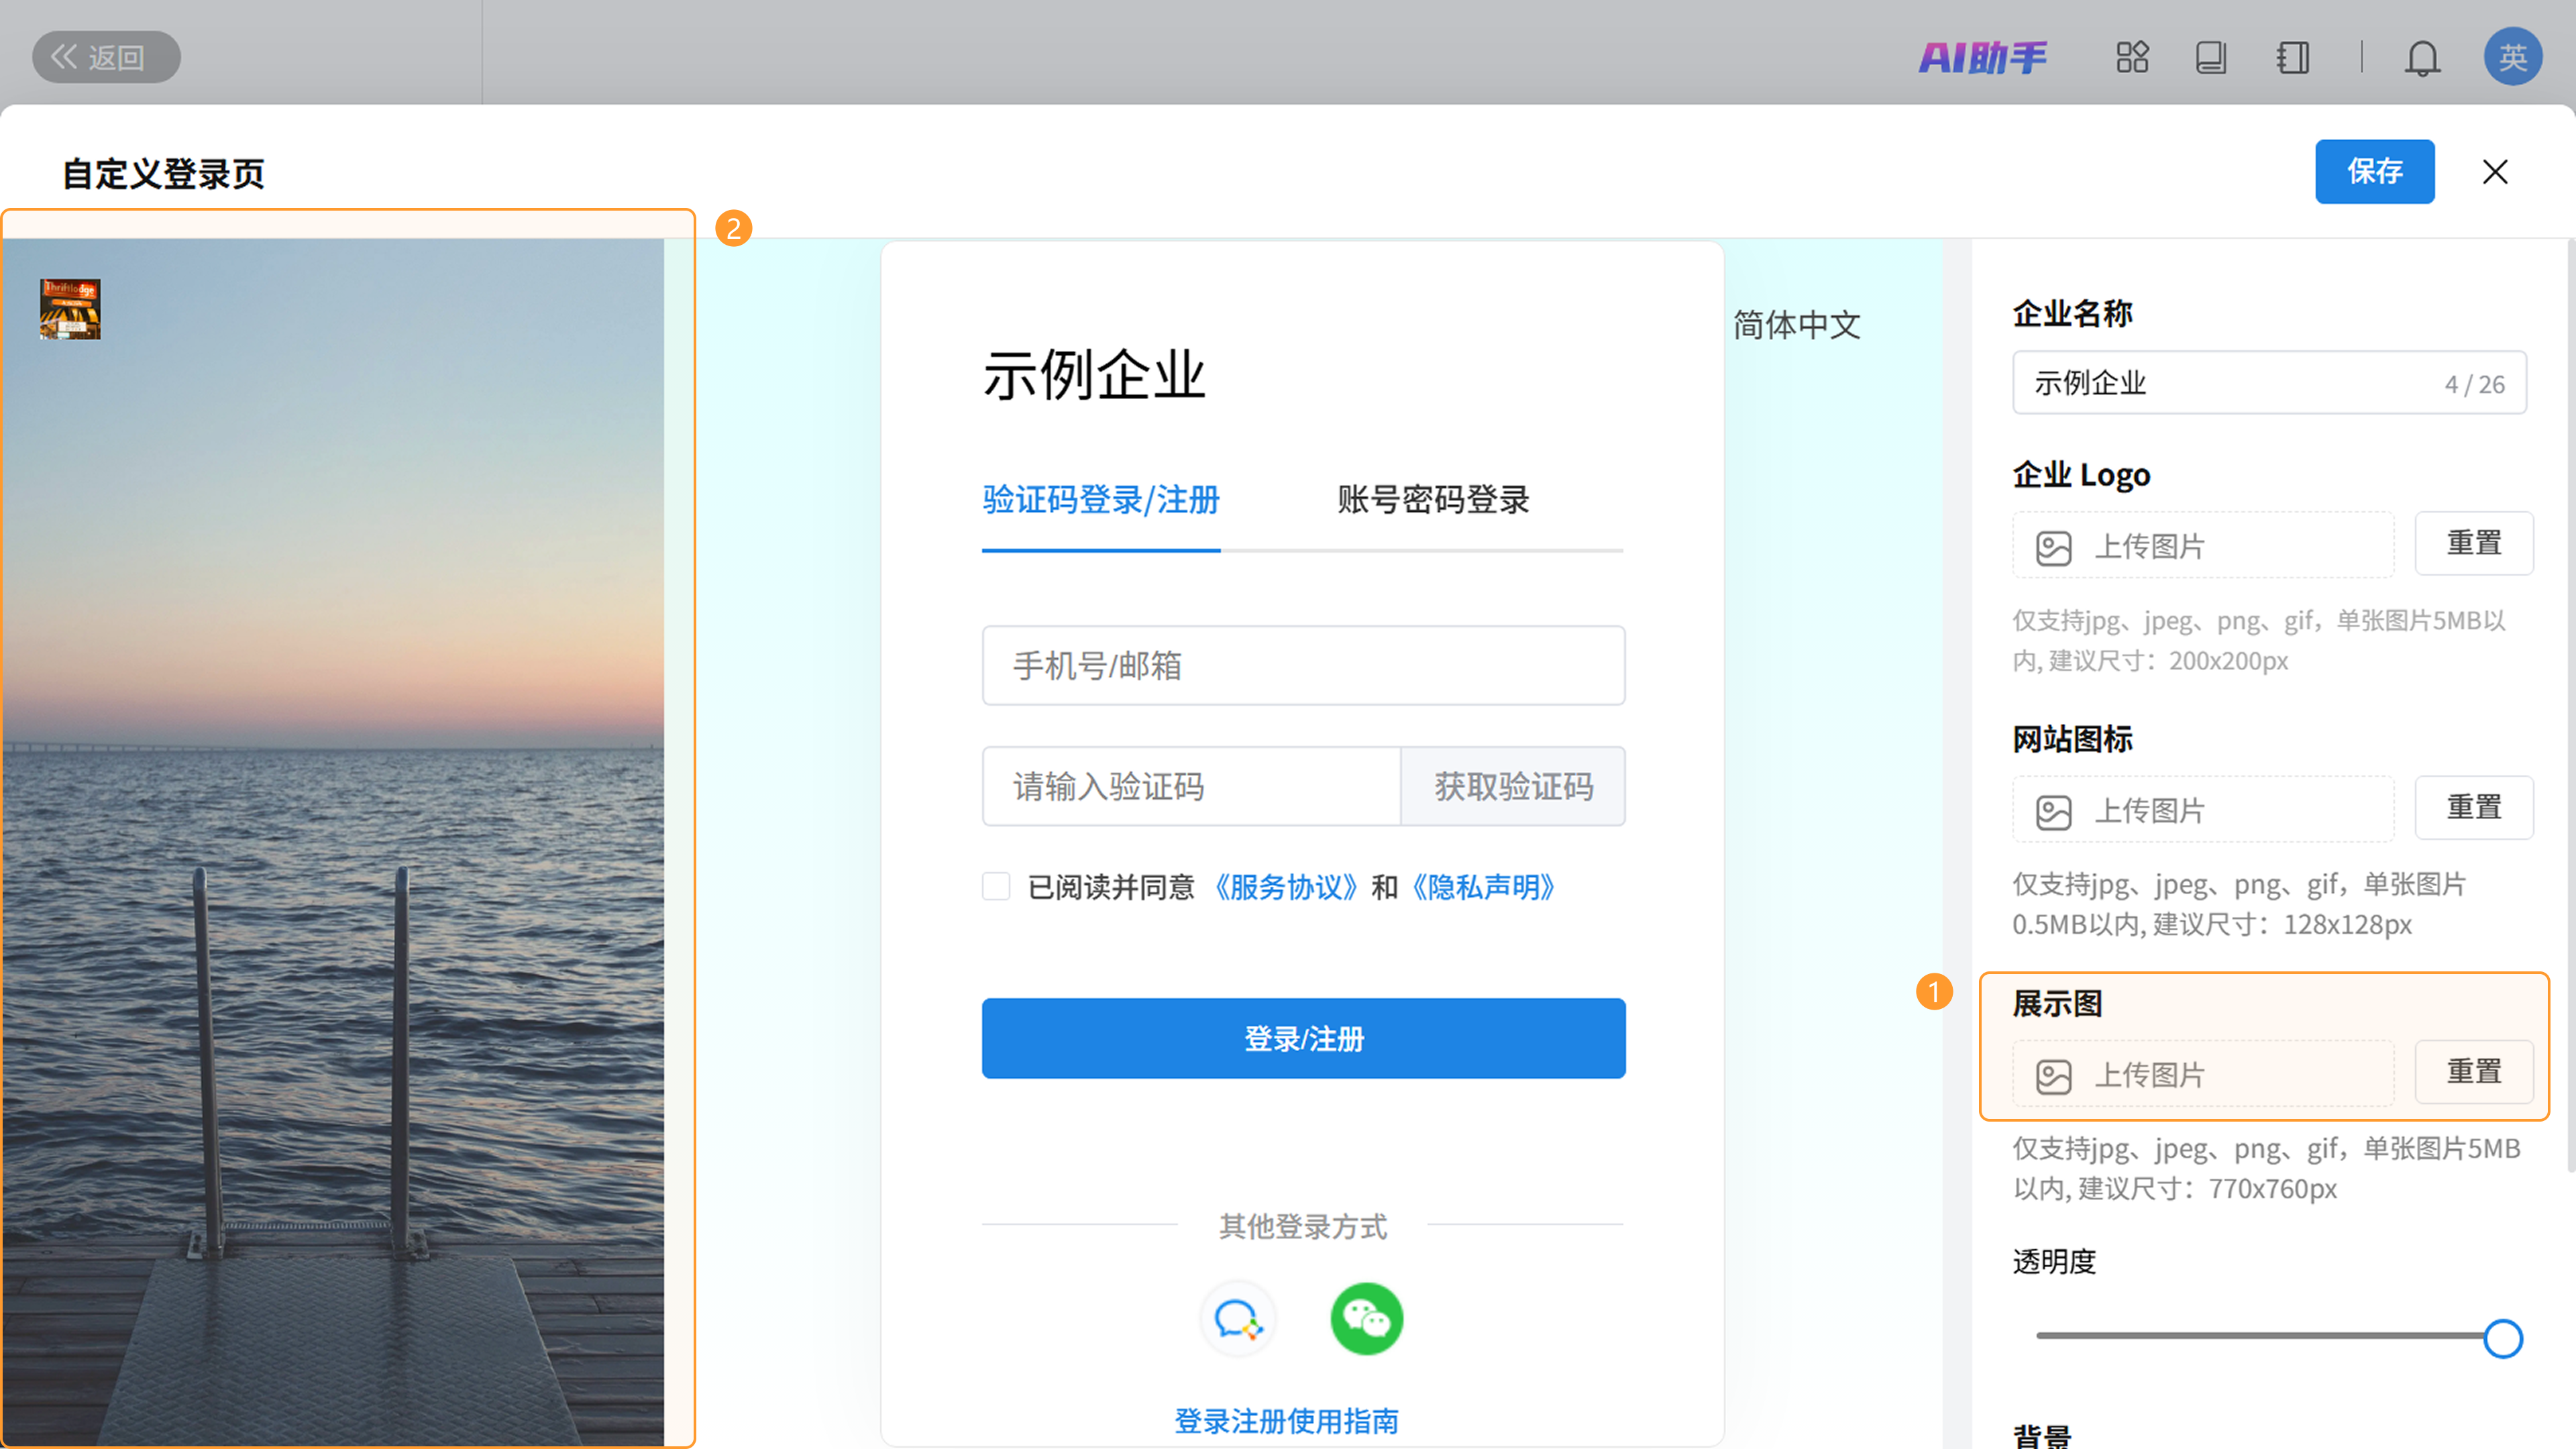Screen dimensions: 2576x1449
Task: Click 重置 next to 企业 Logo upload
Action: (2474, 543)
